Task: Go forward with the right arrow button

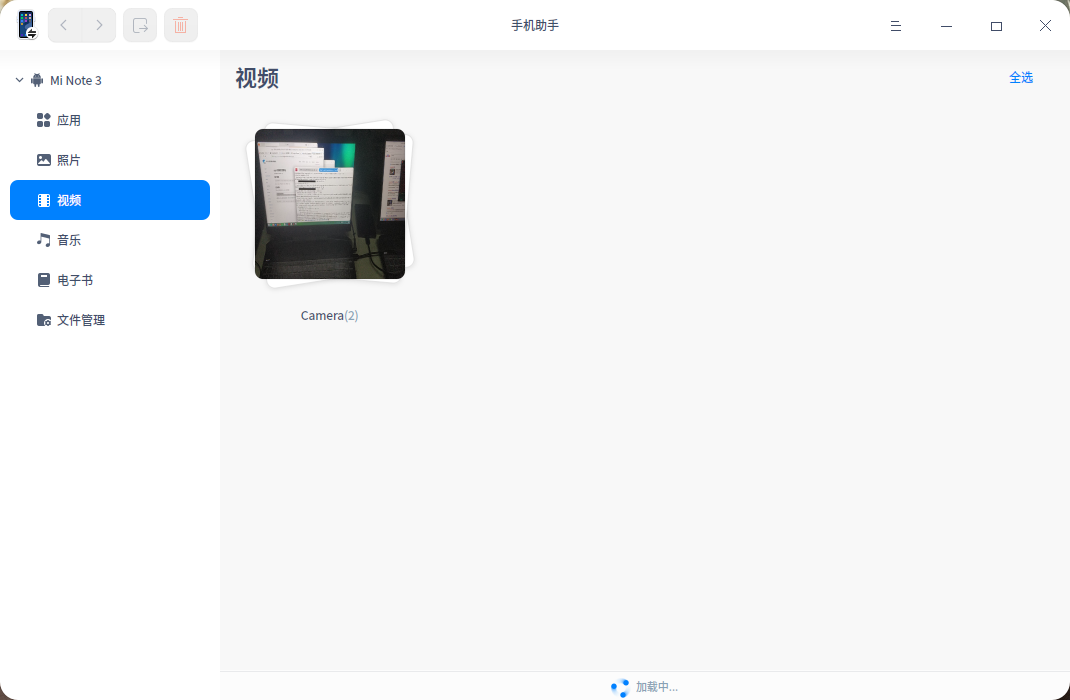Action: (99, 25)
